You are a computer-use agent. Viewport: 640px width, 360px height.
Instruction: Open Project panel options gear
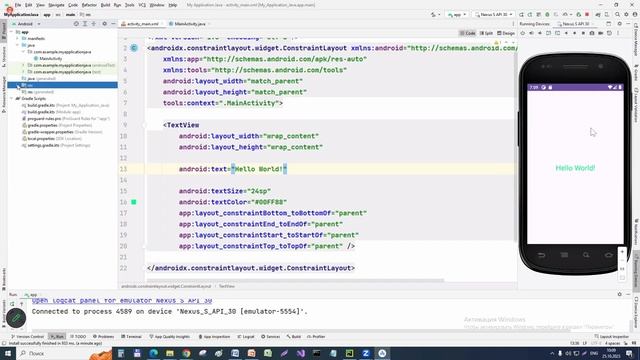(x=104, y=24)
